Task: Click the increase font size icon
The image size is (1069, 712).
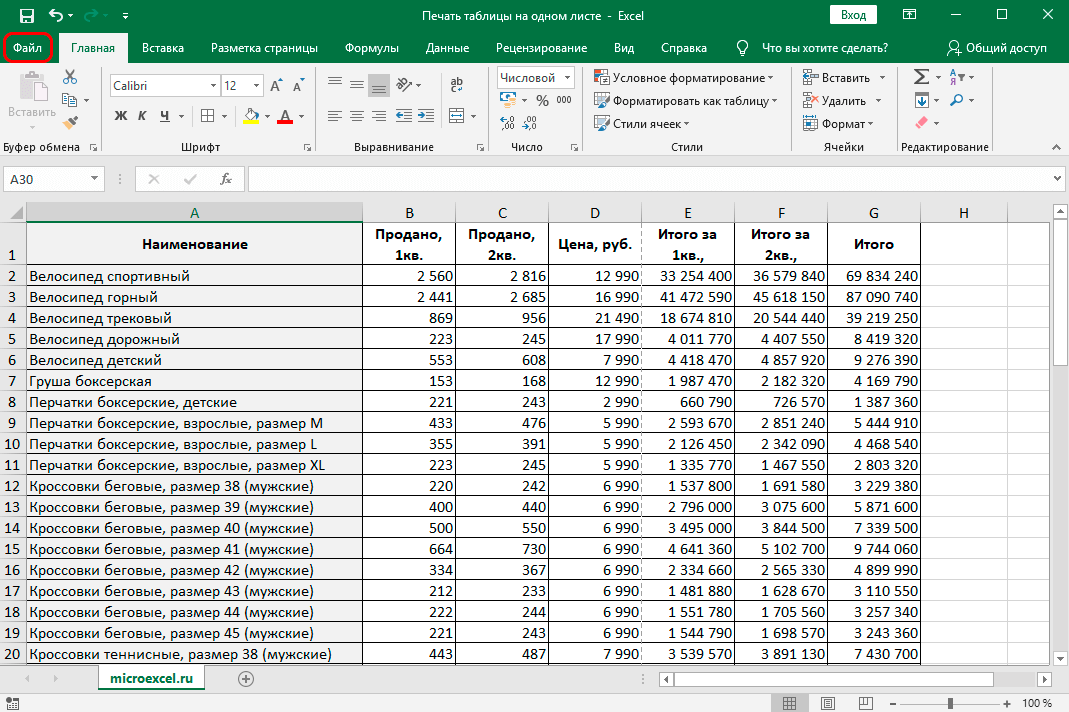Action: [277, 86]
